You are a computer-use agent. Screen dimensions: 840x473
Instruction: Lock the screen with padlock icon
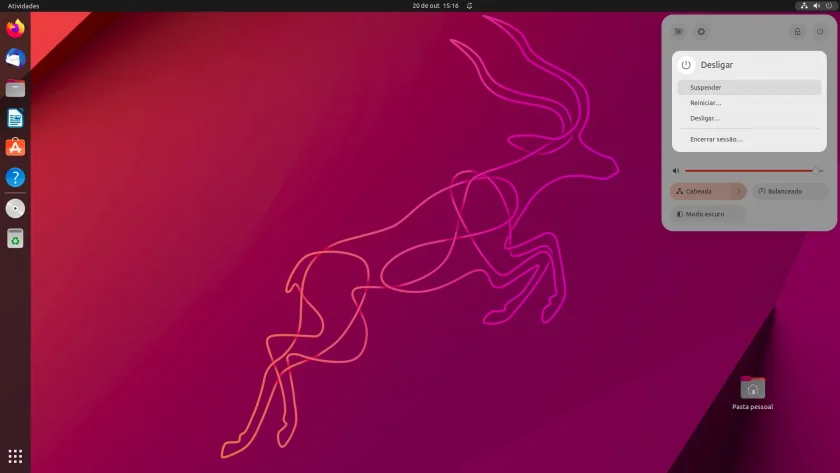click(797, 32)
